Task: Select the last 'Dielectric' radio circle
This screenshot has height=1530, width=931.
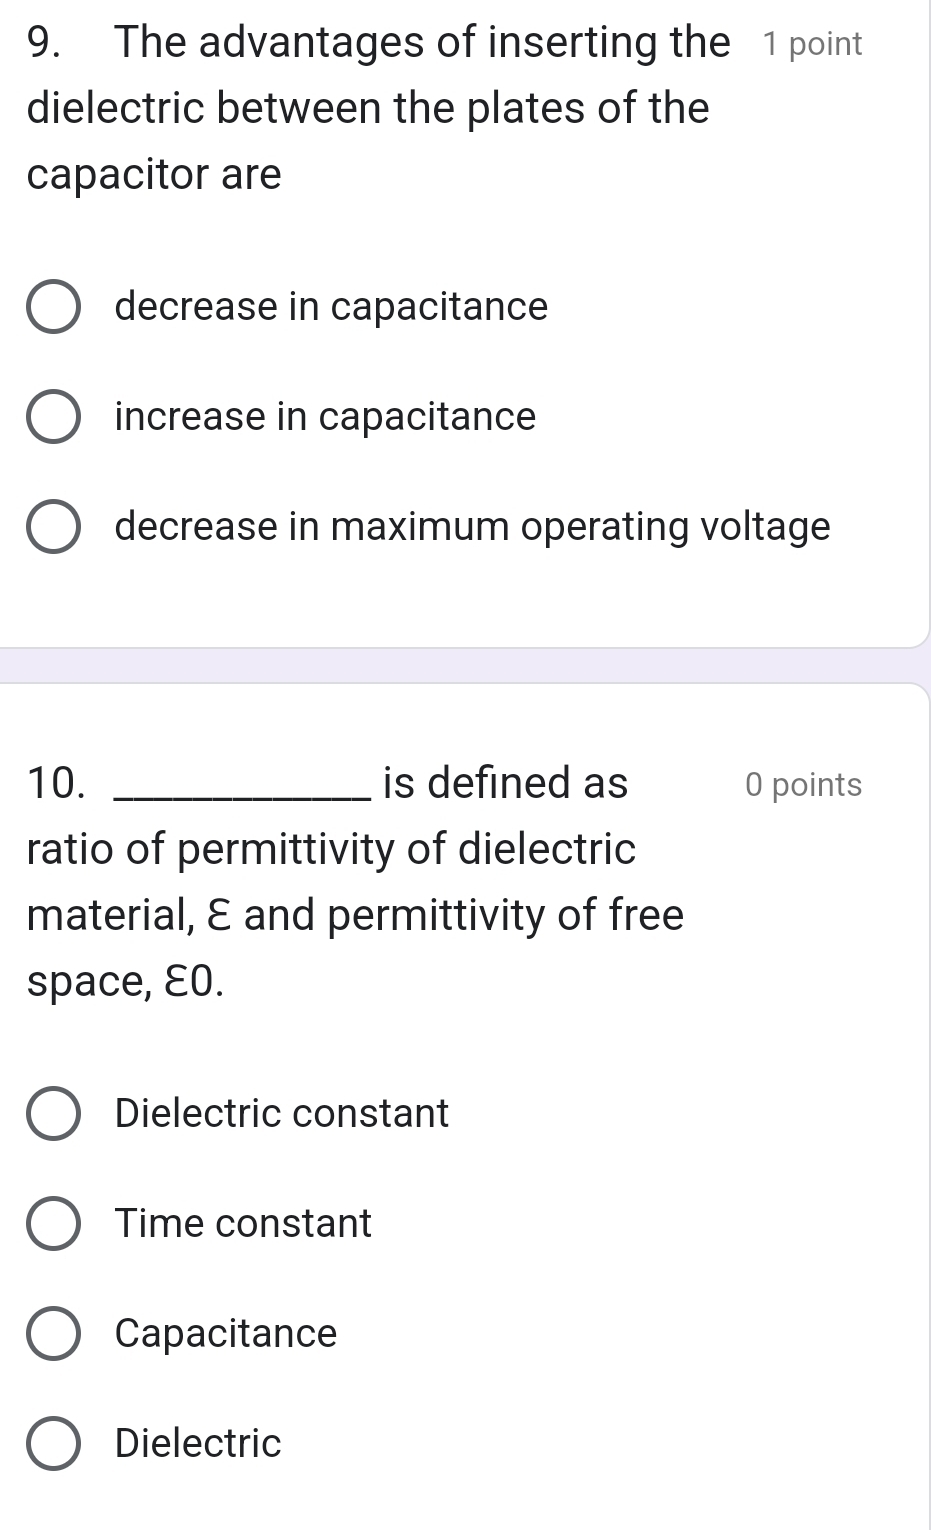Action: click(52, 1444)
